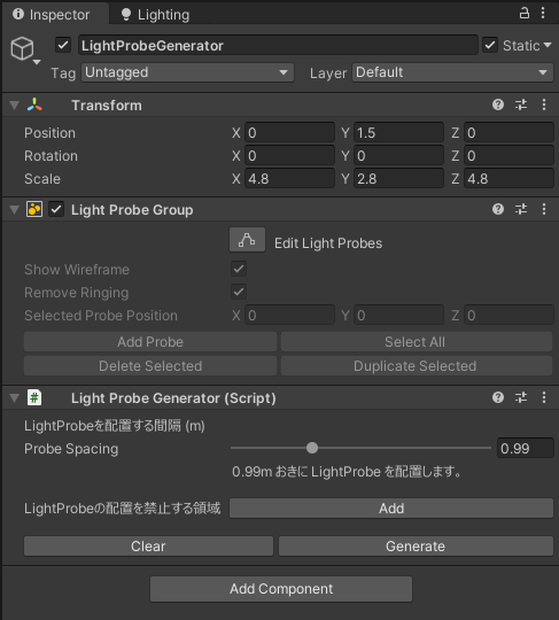Click the Scale property label
Image resolution: width=559 pixels, height=620 pixels.
point(42,179)
